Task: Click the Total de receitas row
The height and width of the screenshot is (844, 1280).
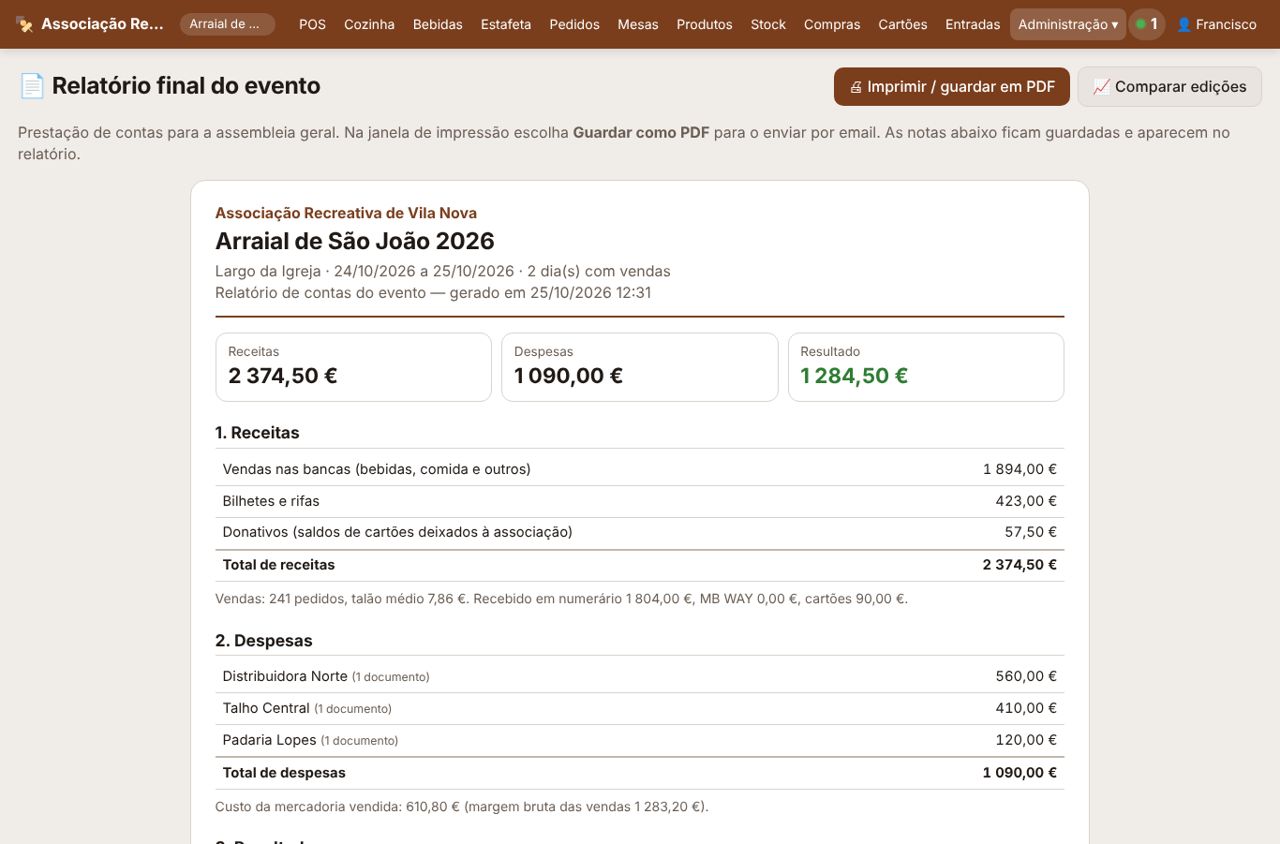Action: 640,565
